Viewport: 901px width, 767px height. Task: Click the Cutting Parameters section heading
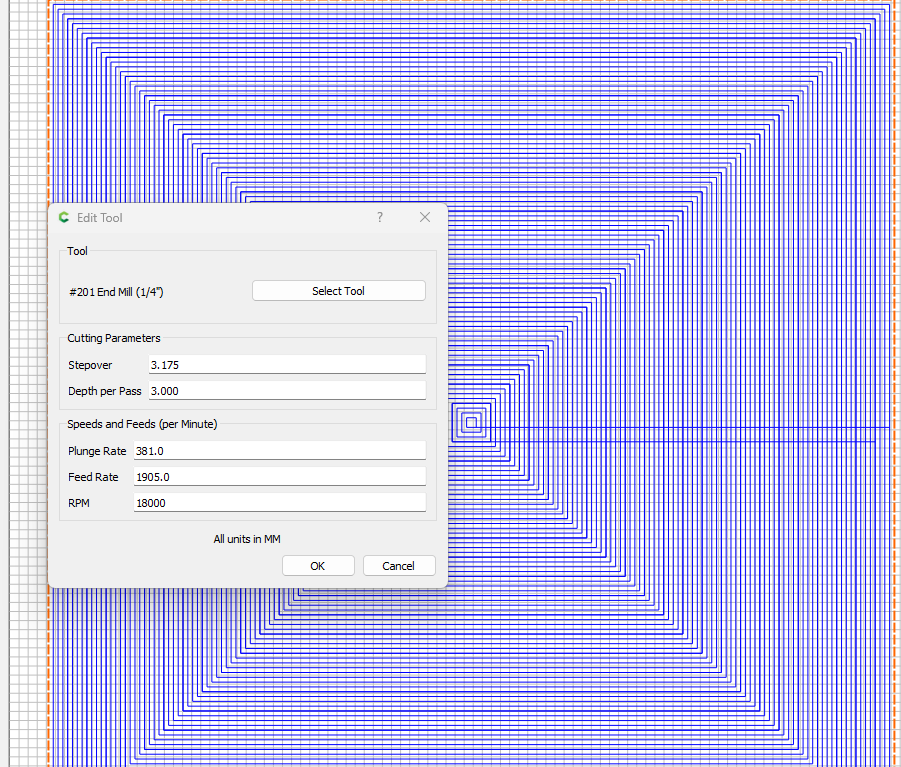[114, 339]
